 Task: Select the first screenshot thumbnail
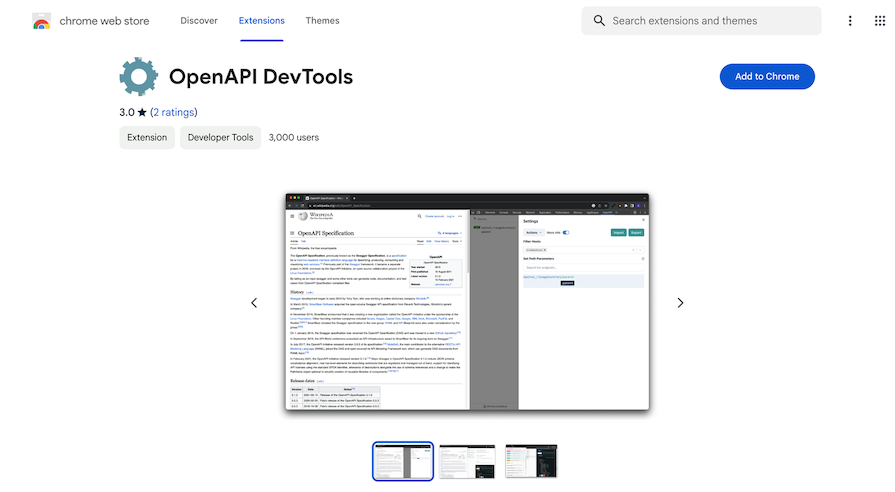[x=402, y=461]
